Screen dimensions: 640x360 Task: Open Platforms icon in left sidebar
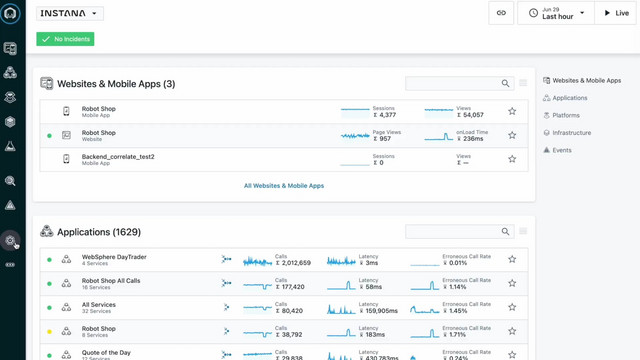click(x=10, y=97)
